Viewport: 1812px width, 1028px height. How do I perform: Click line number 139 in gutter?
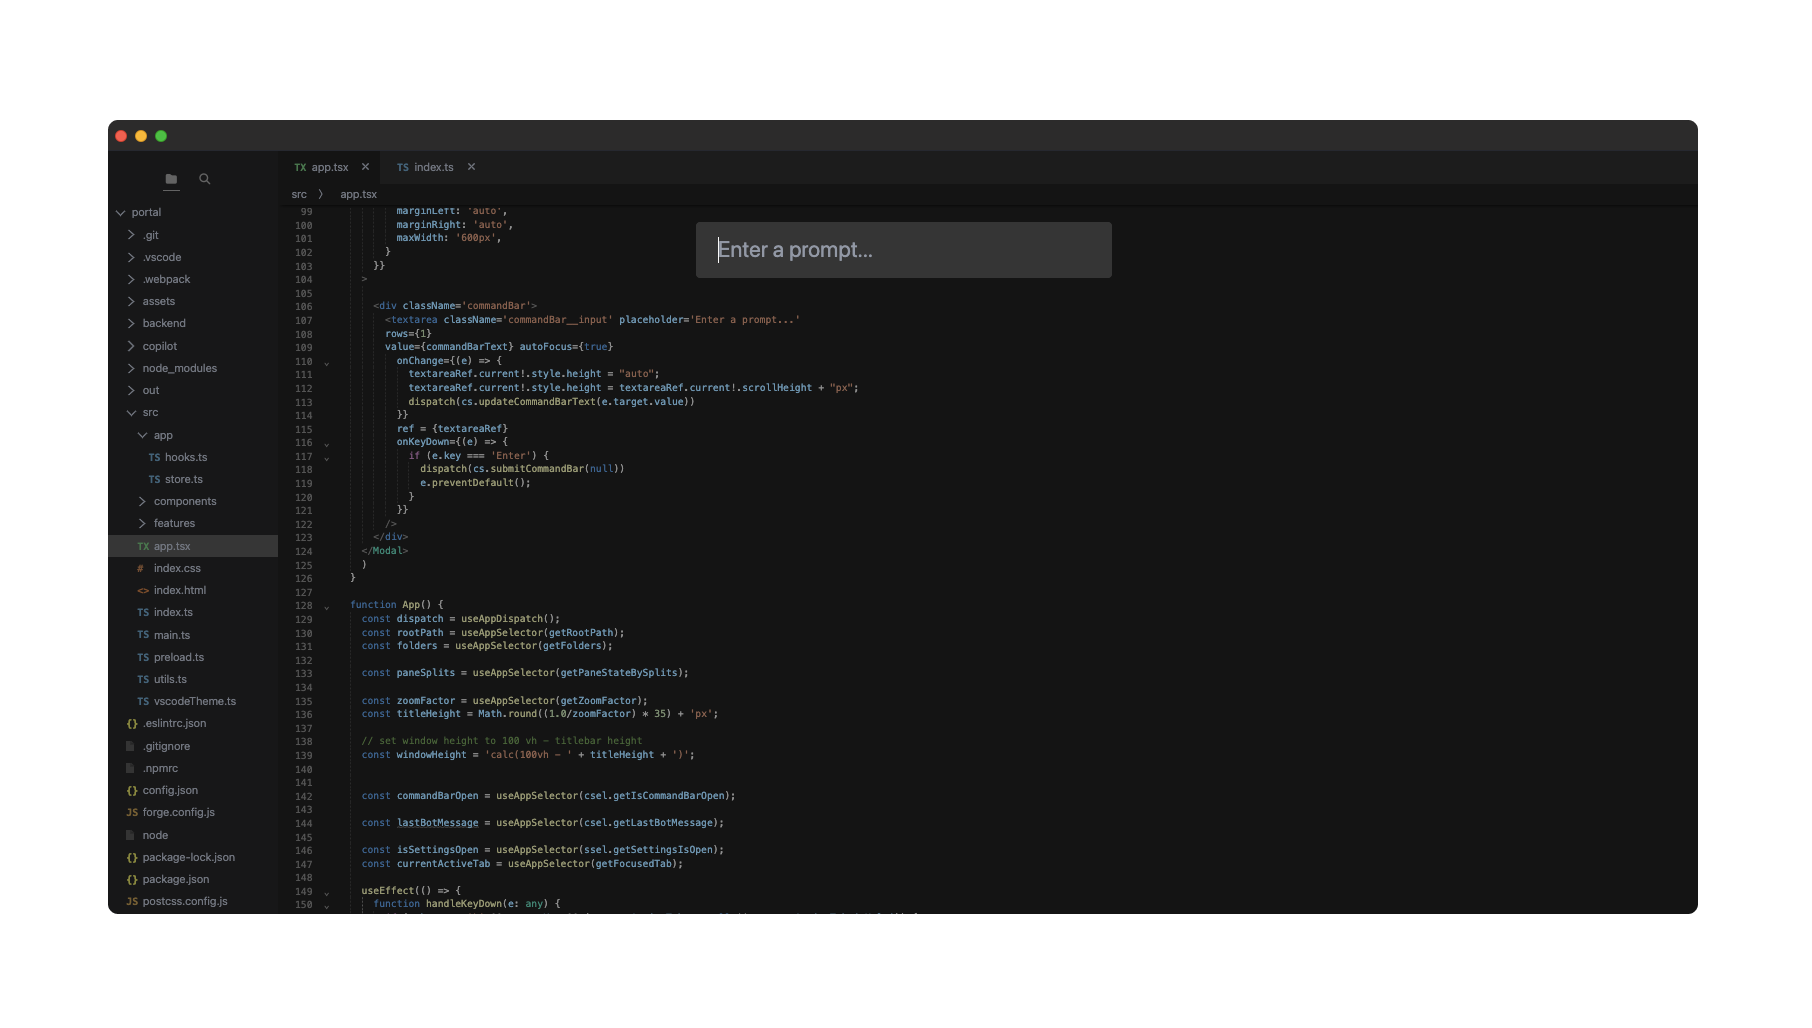(x=304, y=755)
